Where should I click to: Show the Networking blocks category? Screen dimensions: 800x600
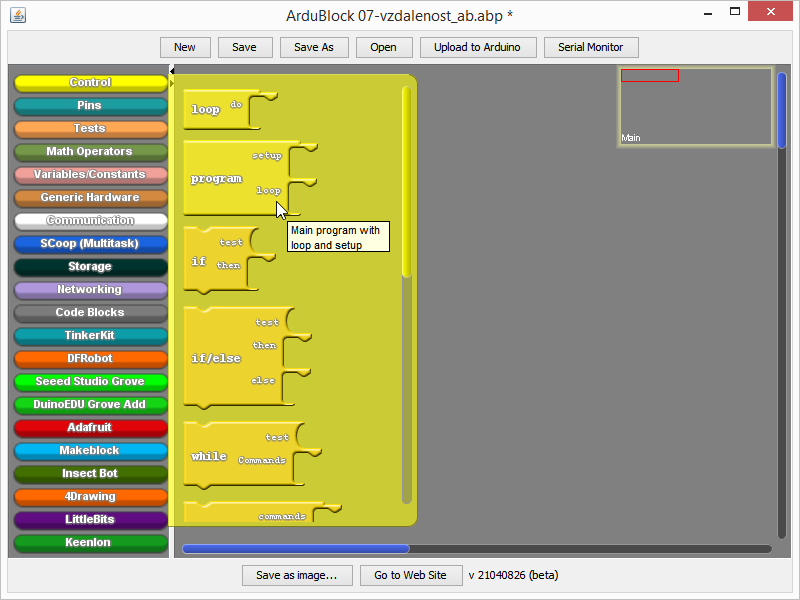click(x=90, y=289)
